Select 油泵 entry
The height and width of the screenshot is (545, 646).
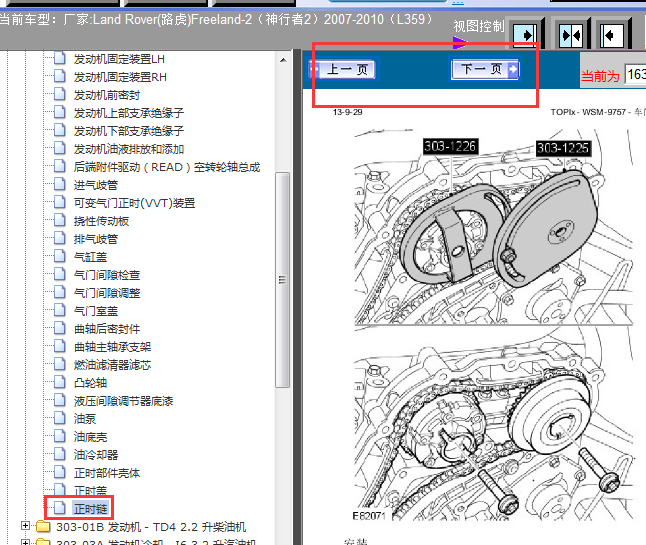(85, 419)
